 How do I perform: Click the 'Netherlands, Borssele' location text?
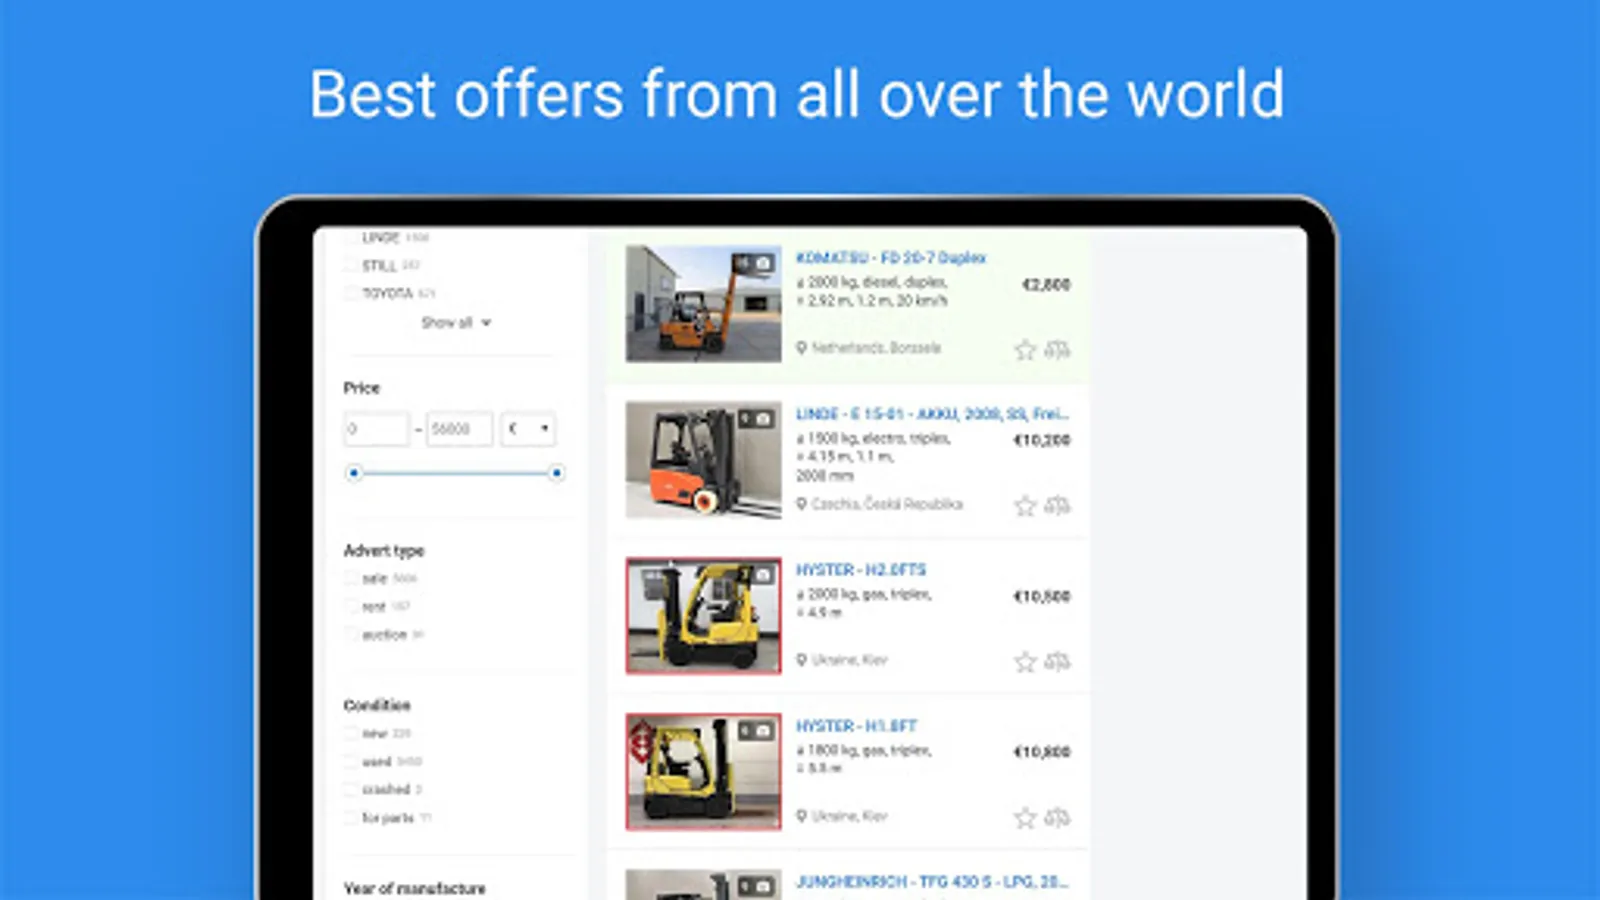coord(876,348)
